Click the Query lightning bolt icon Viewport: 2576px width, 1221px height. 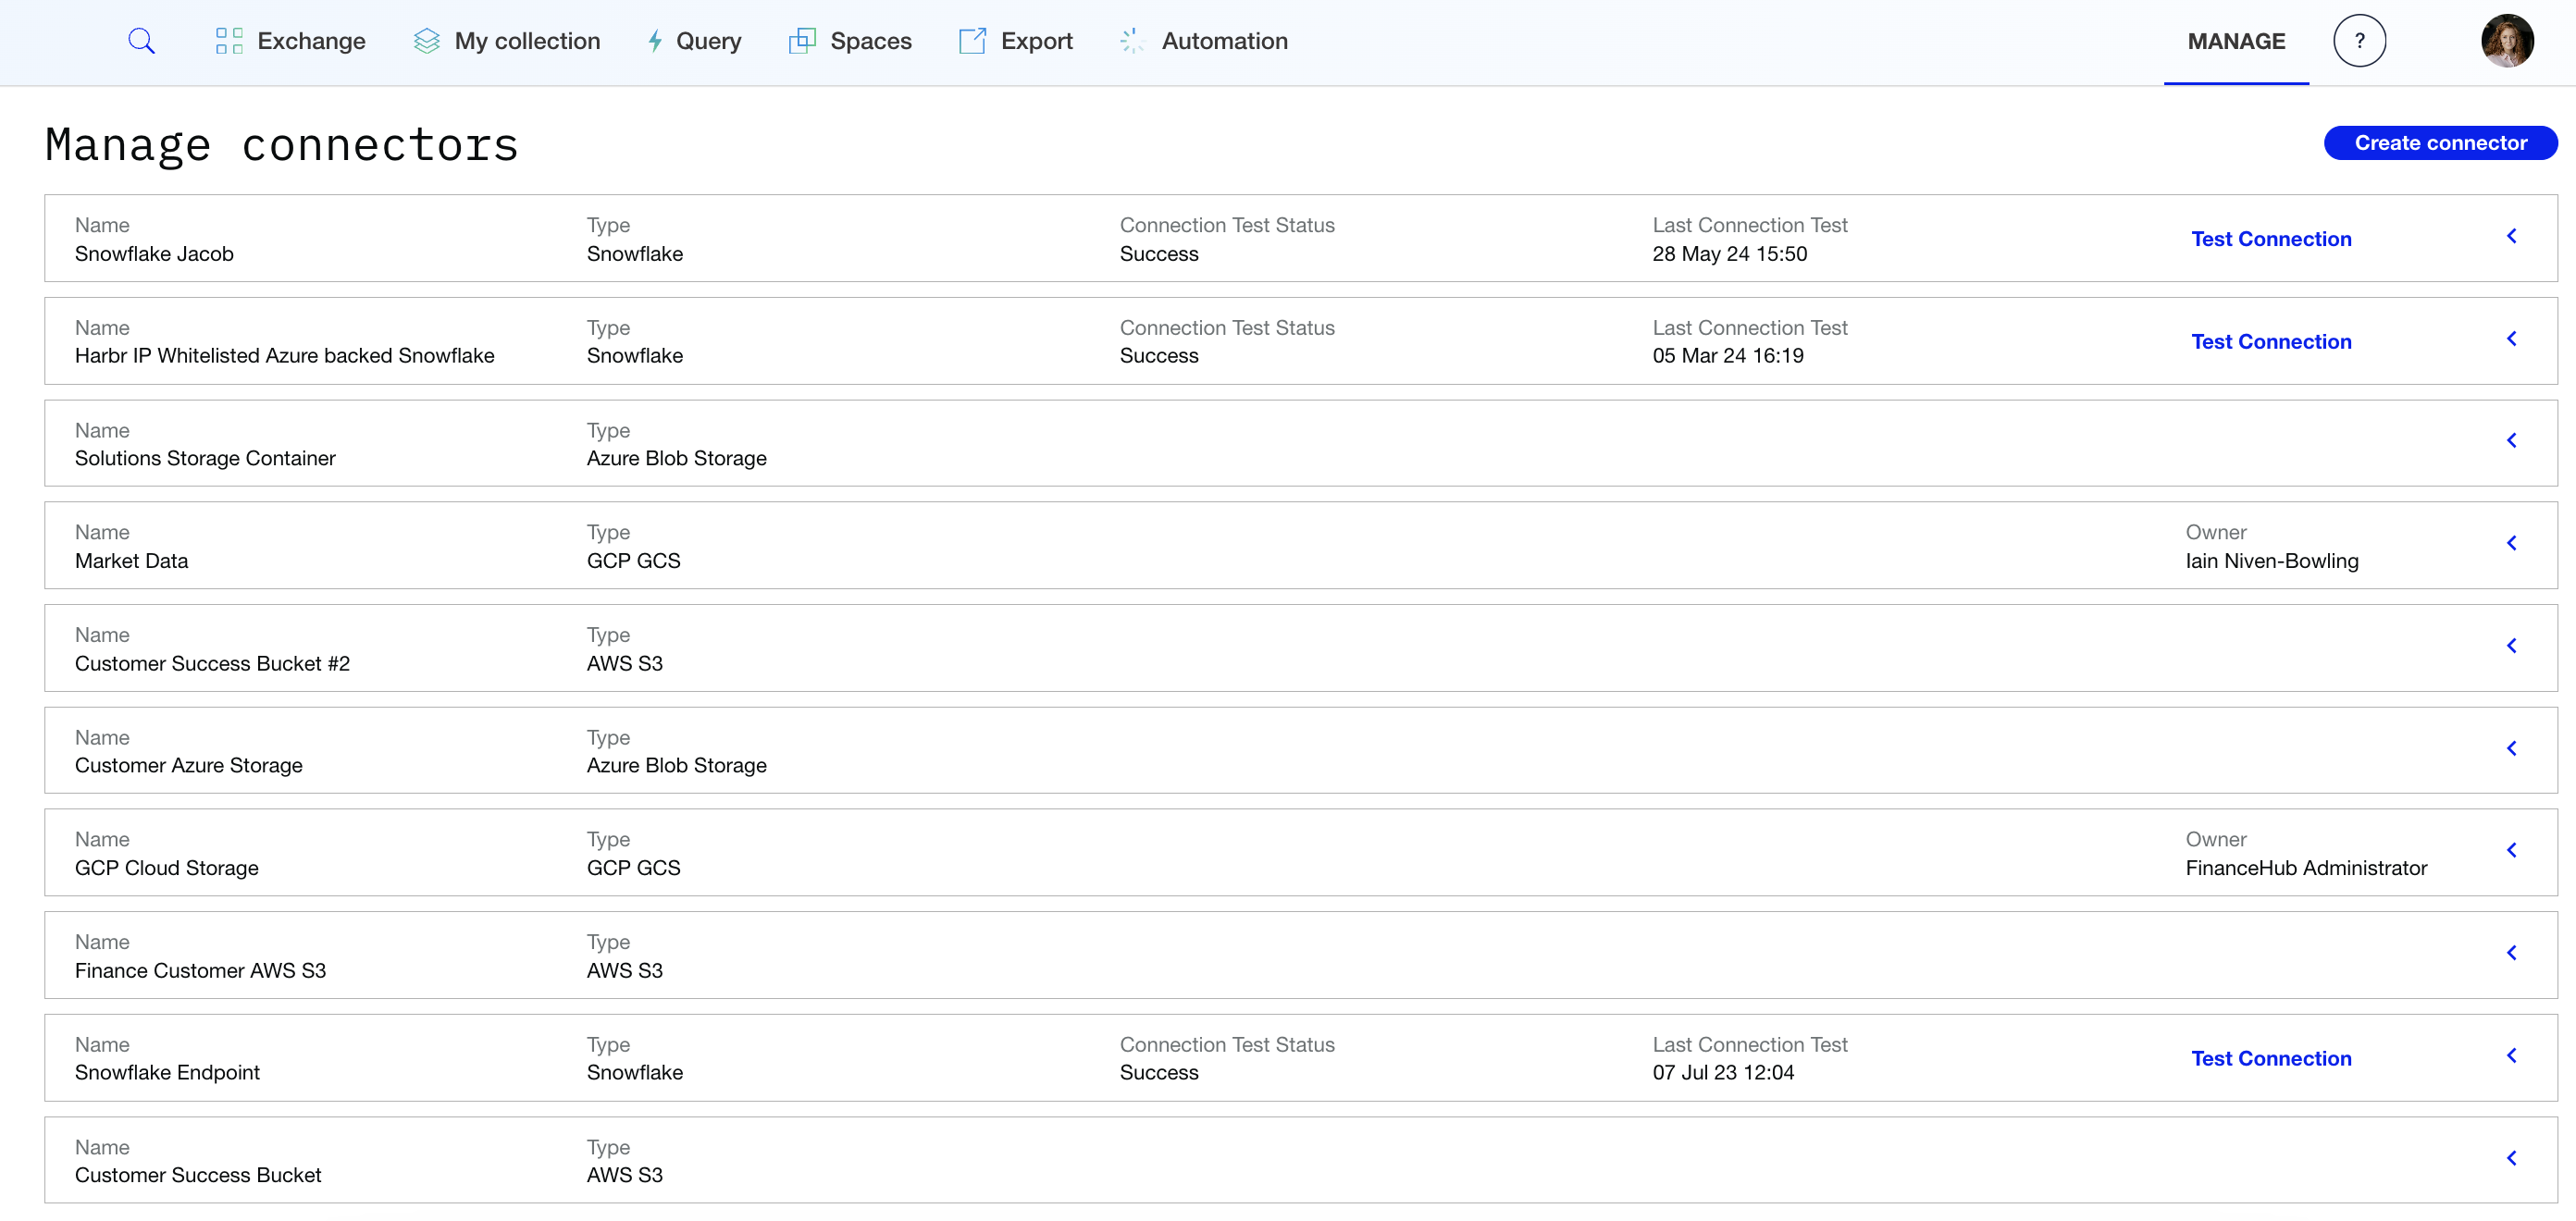(x=655, y=41)
